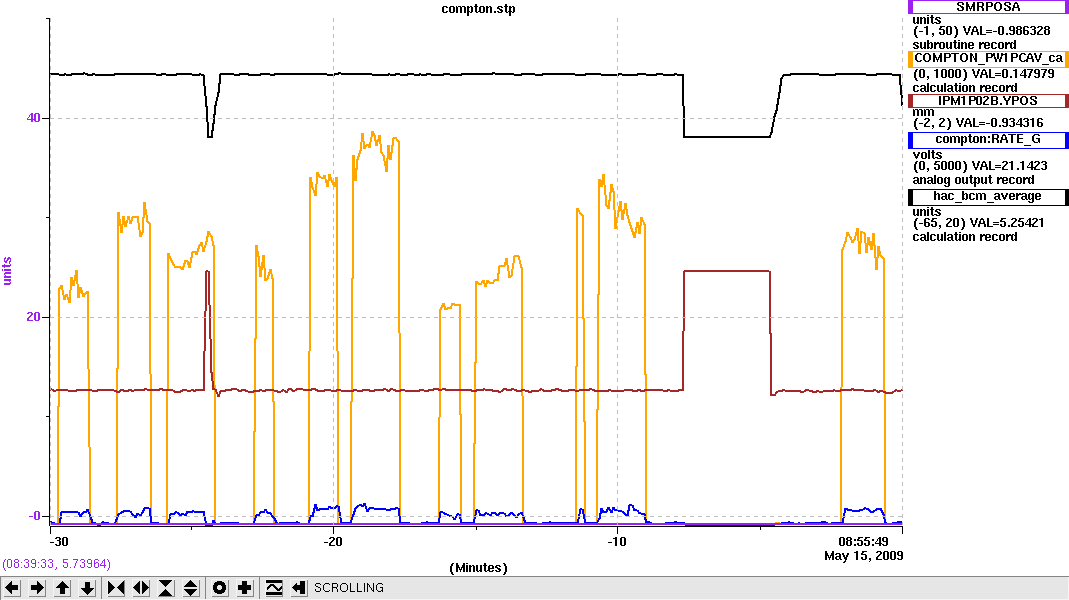Viewport: 1069px width, 600px height.
Task: Click the red IPM1P02B.YPOS plateau on the graph
Action: (727, 271)
